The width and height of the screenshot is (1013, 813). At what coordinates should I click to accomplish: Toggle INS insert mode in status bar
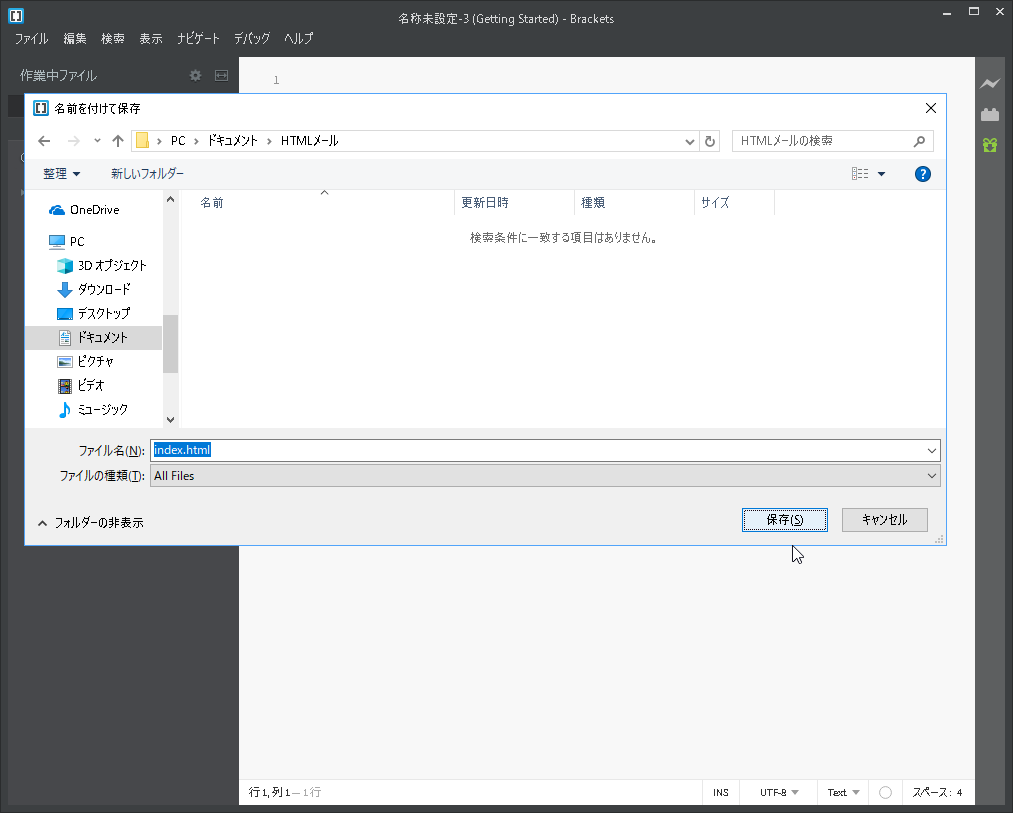(x=721, y=792)
